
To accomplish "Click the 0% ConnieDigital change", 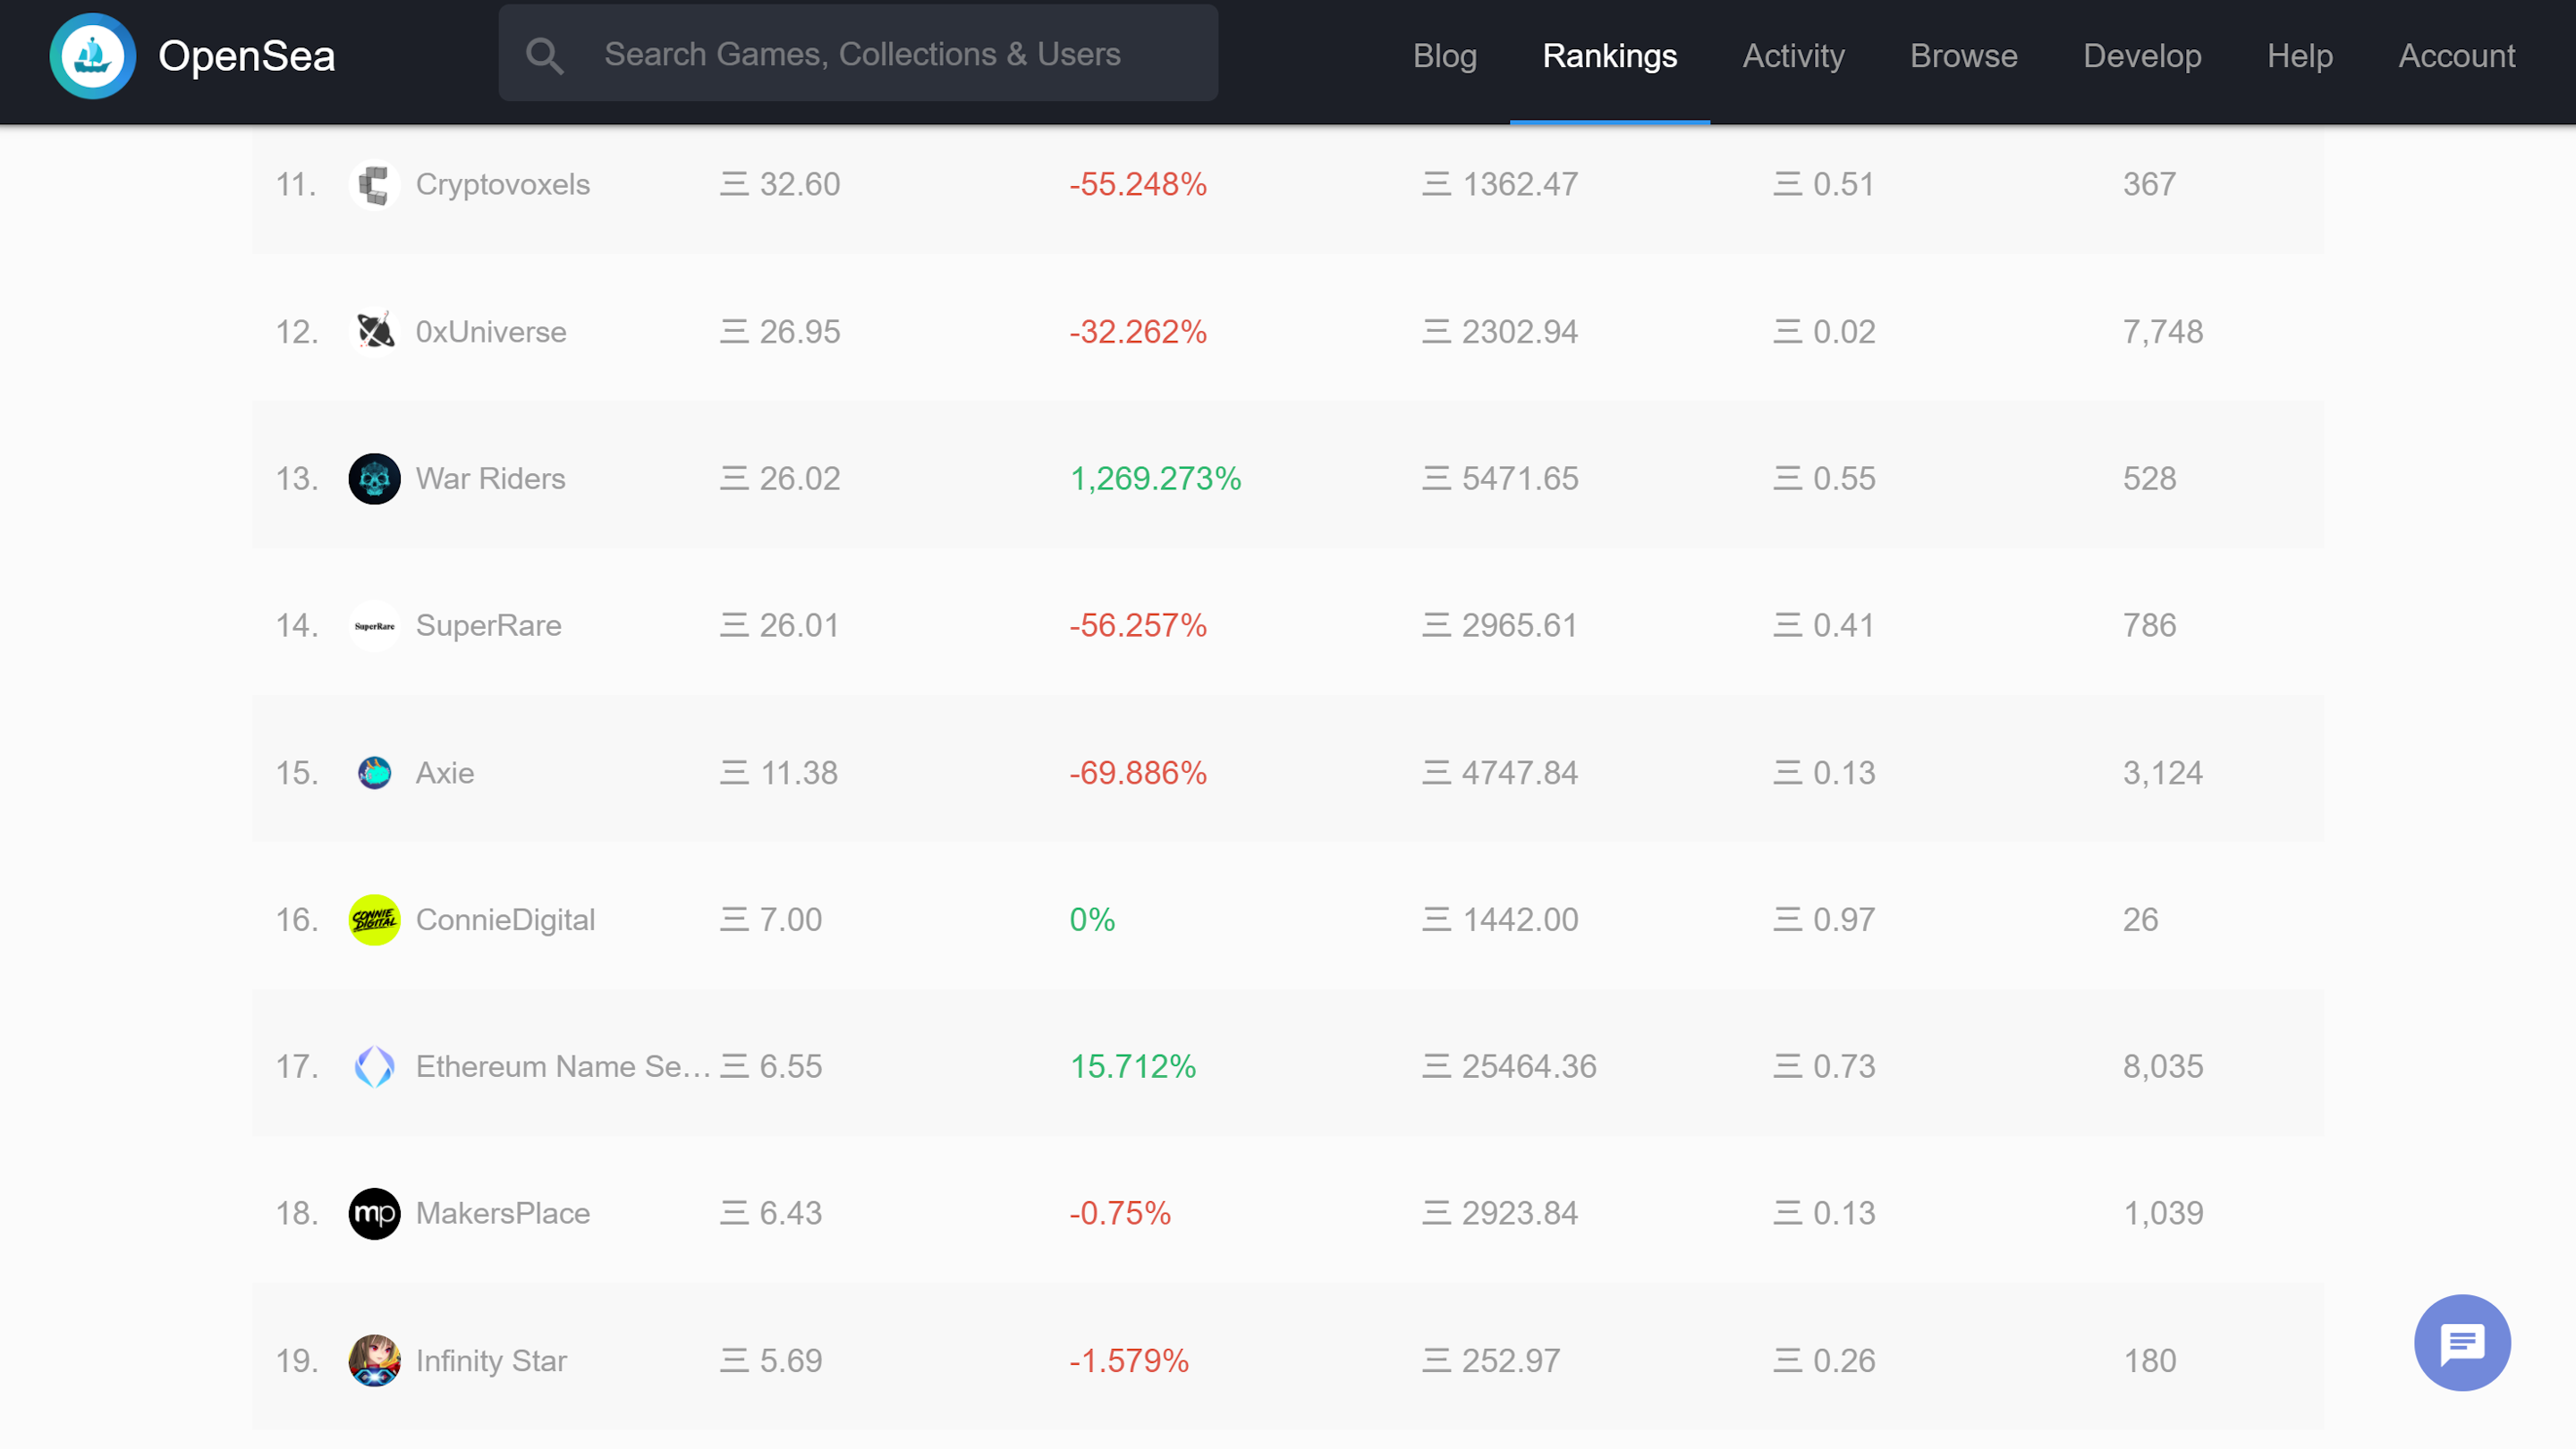I will [x=1092, y=920].
